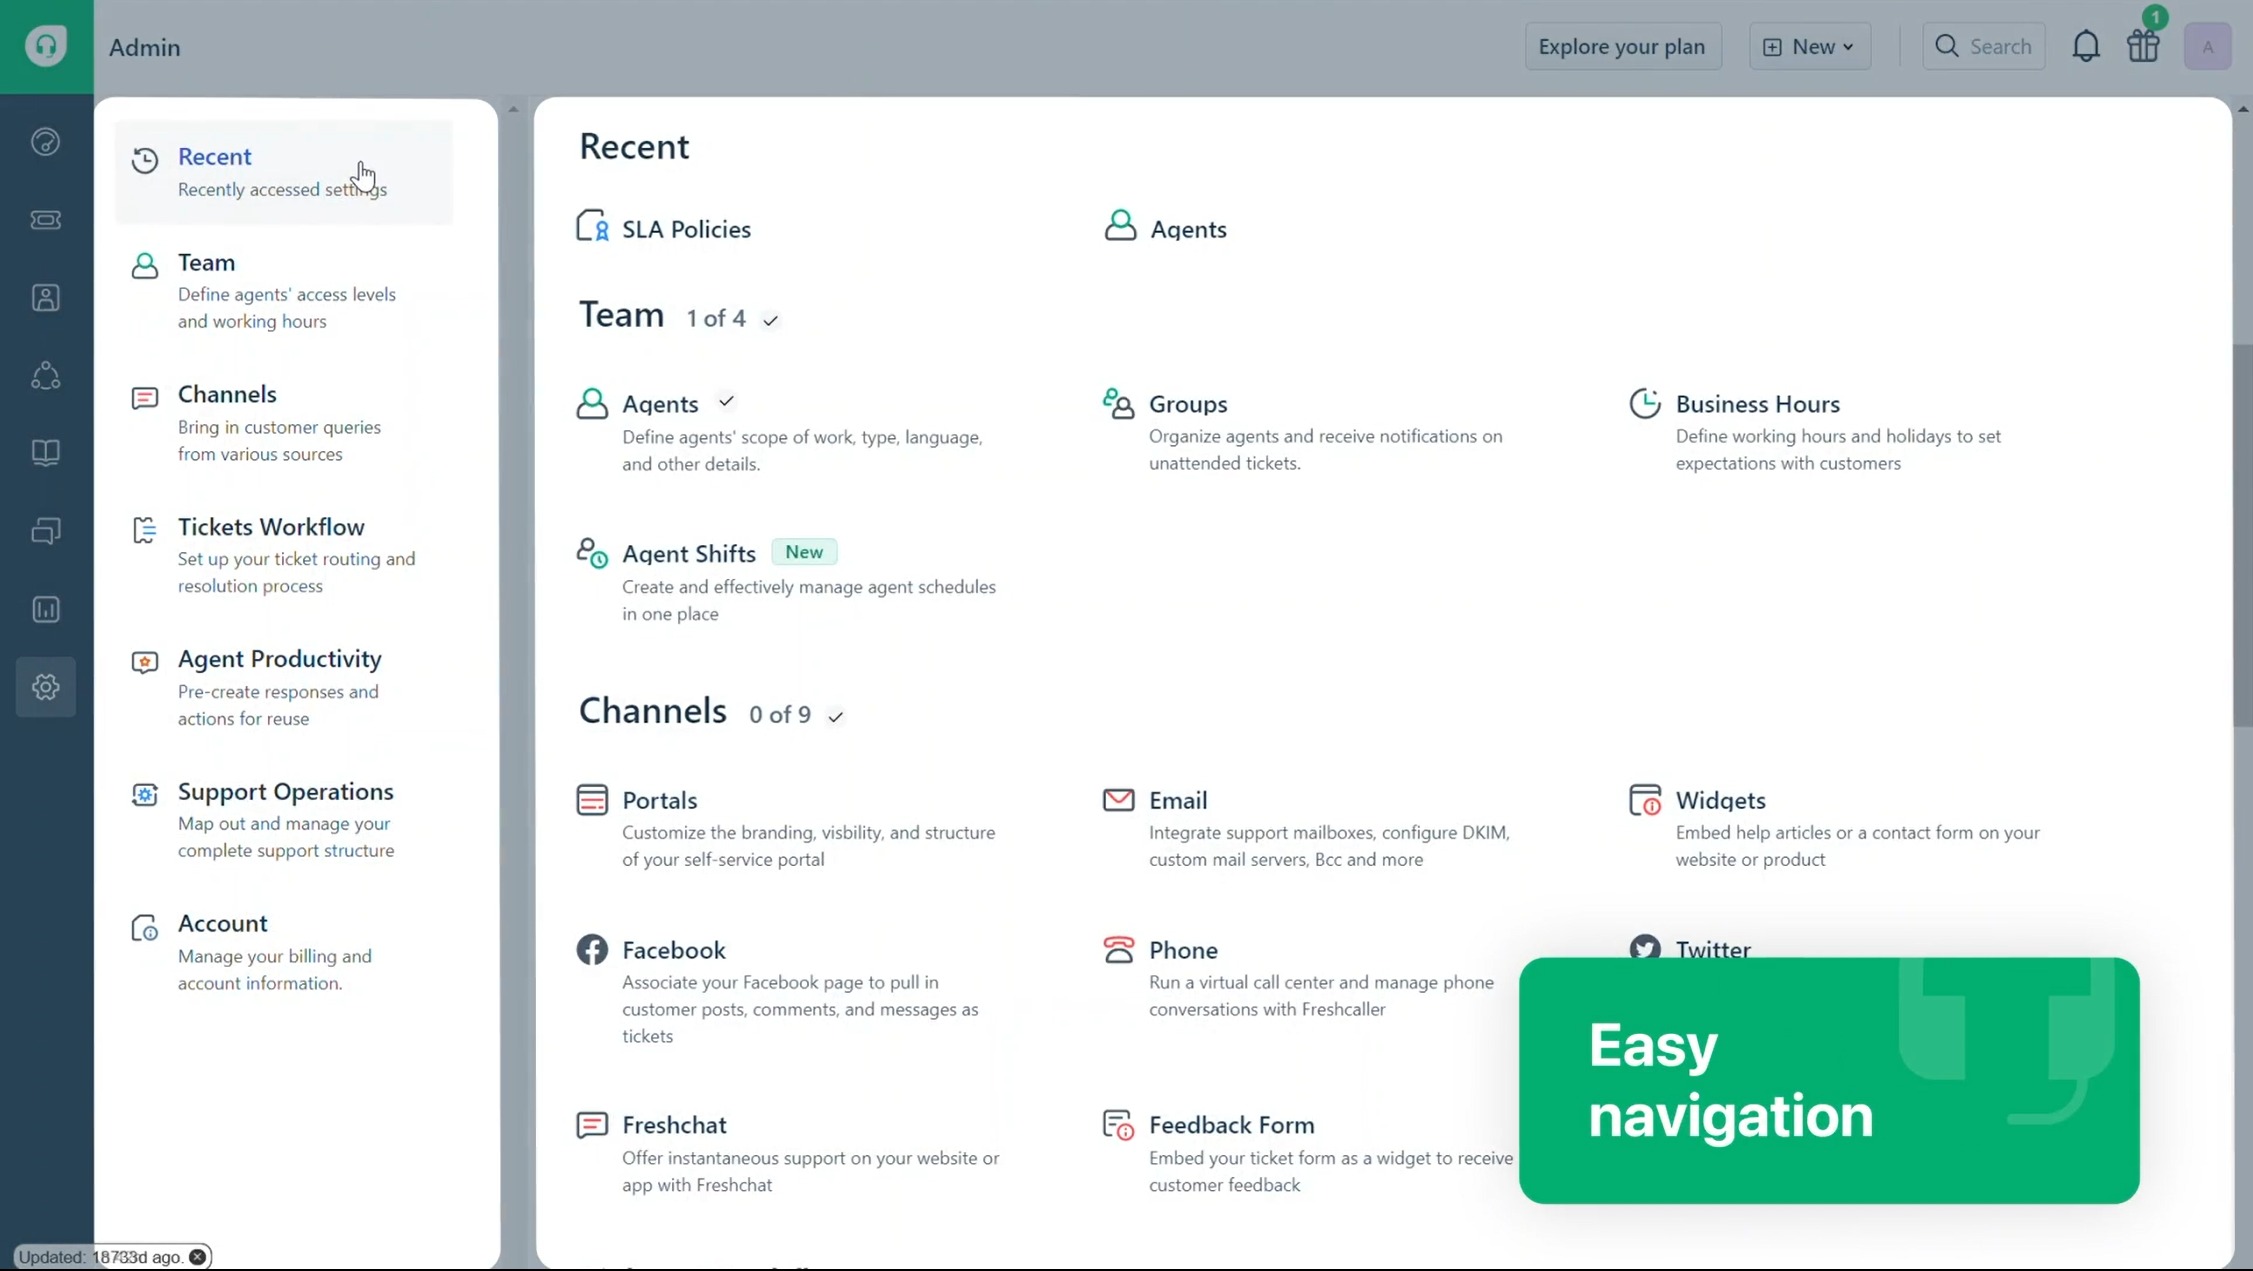Open the knowledge base book icon
The width and height of the screenshot is (2253, 1271).
[x=46, y=453]
